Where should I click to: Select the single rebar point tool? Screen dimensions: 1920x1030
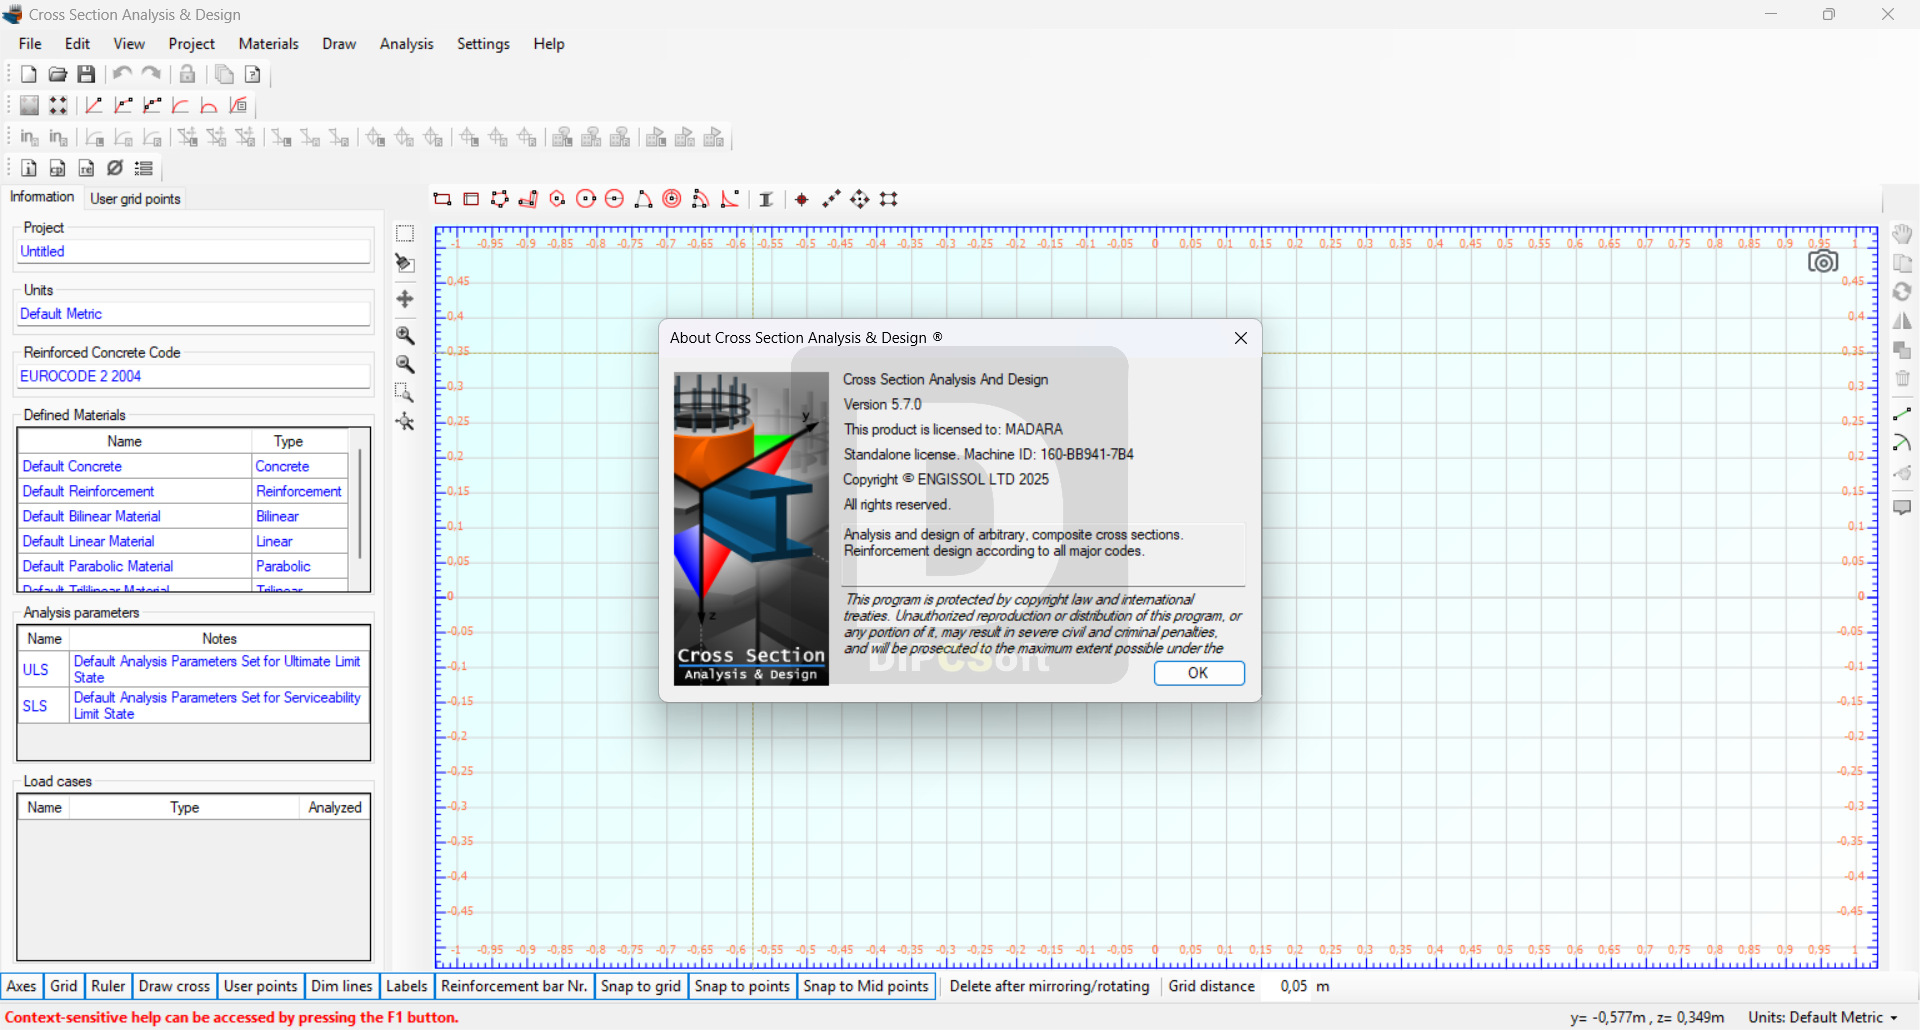[x=802, y=199]
